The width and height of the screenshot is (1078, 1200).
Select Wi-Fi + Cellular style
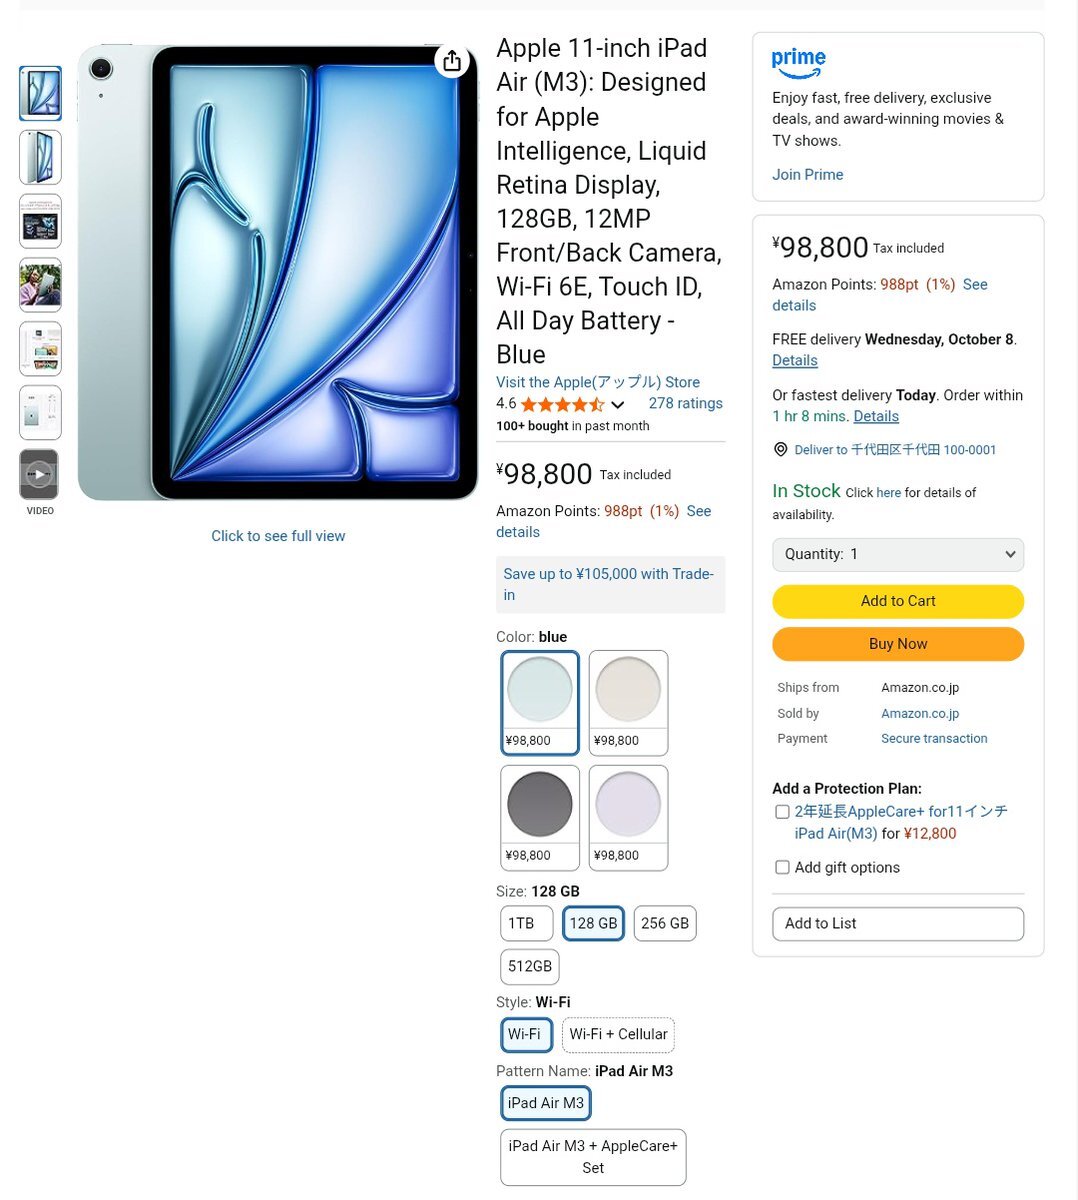point(618,1035)
